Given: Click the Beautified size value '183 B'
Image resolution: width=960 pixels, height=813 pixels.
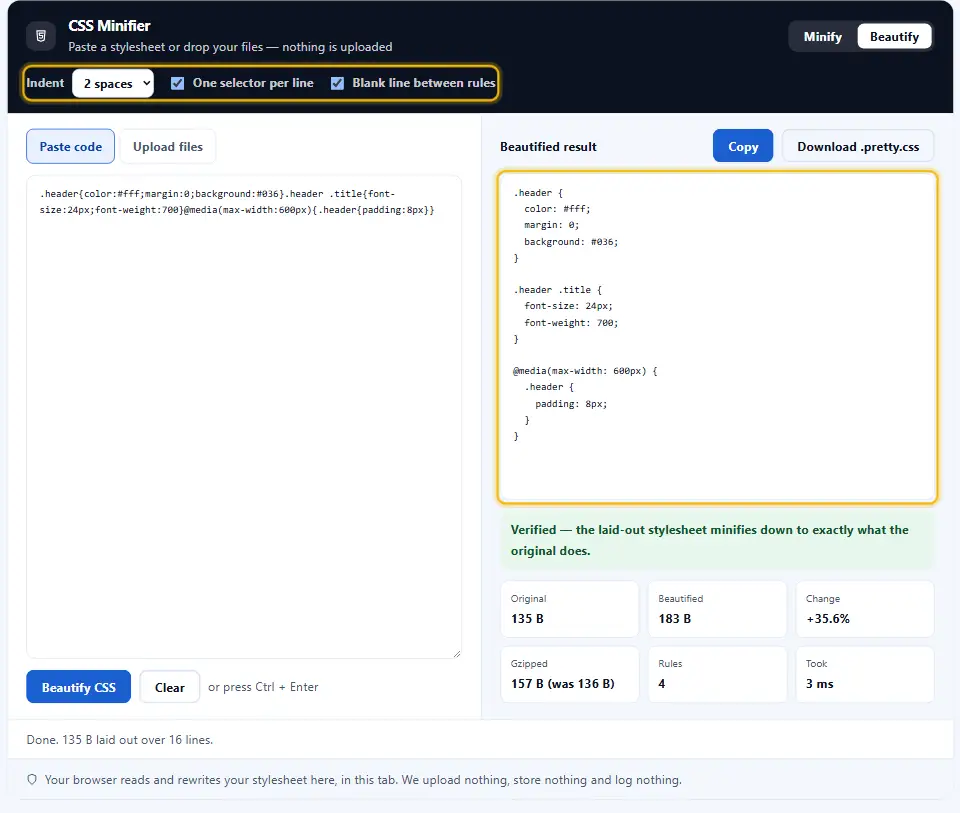Looking at the screenshot, I should tap(675, 619).
